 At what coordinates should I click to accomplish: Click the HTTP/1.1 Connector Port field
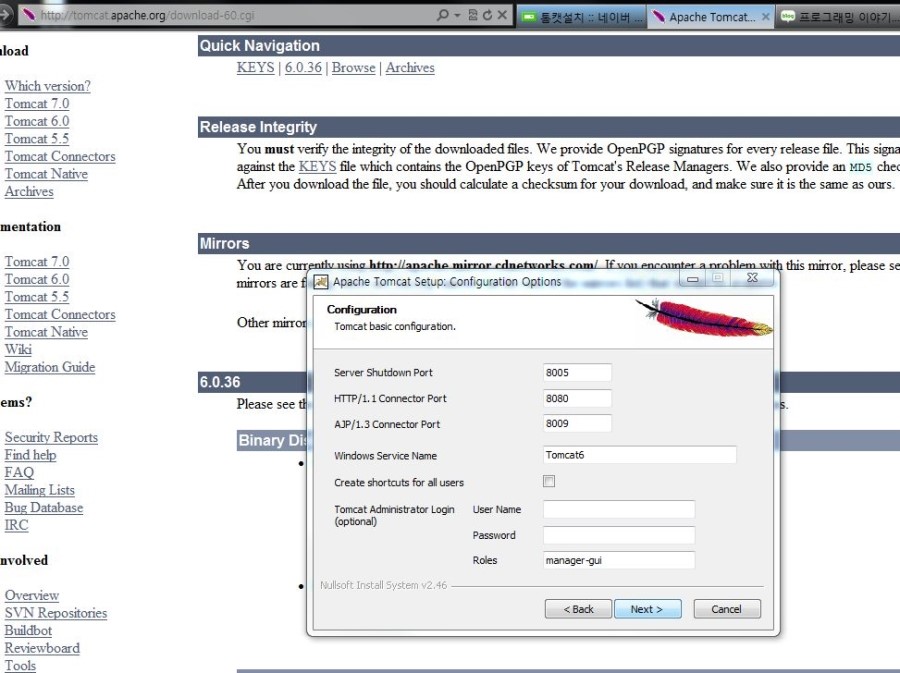coord(577,398)
